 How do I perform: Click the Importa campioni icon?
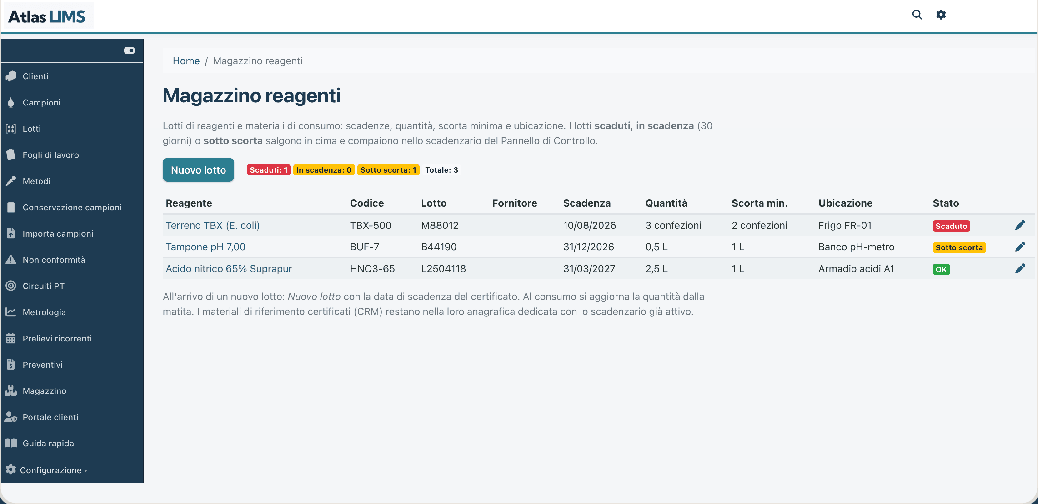[x=11, y=234]
